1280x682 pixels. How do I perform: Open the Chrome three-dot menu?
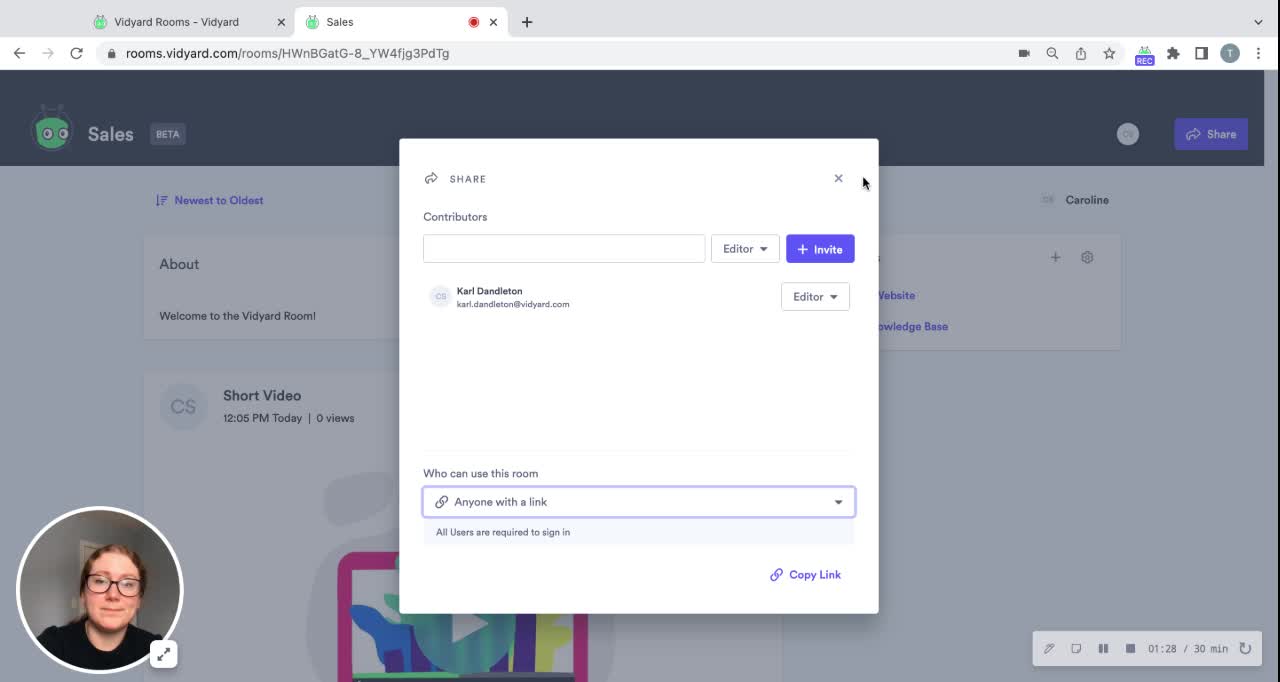click(1258, 53)
